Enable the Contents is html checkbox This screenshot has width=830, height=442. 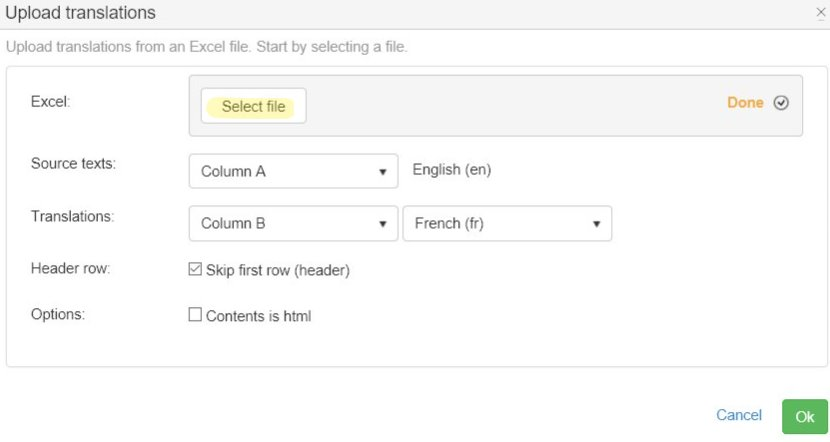coord(195,316)
